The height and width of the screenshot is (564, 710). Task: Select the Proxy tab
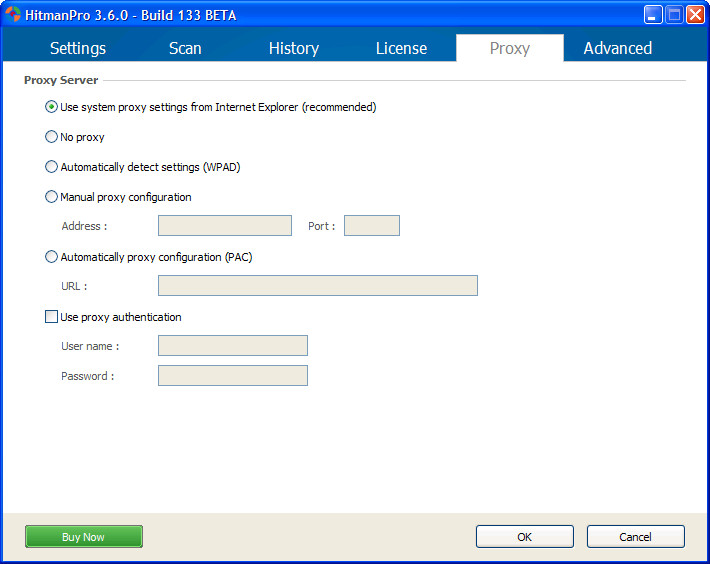(x=510, y=48)
